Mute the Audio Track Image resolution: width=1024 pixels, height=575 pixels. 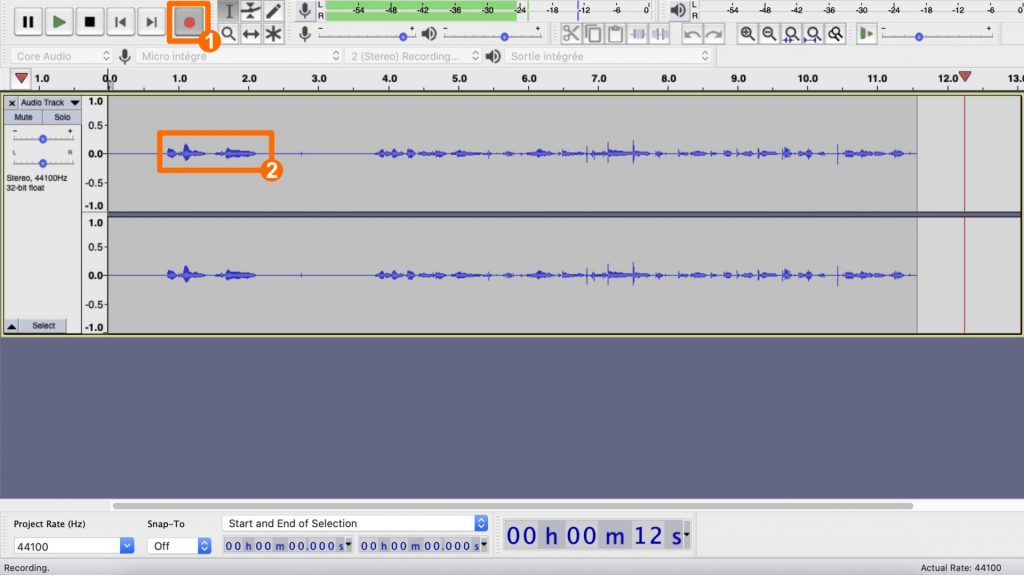point(23,117)
